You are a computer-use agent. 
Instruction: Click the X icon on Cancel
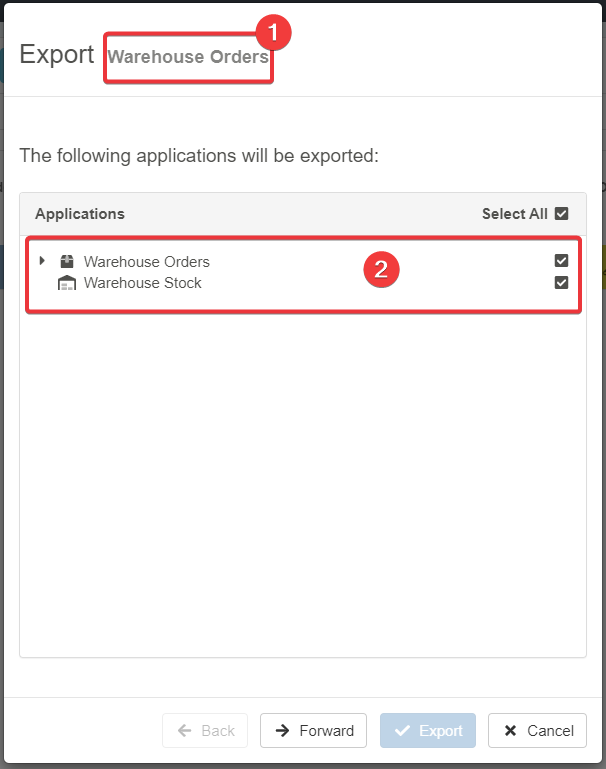(510, 731)
